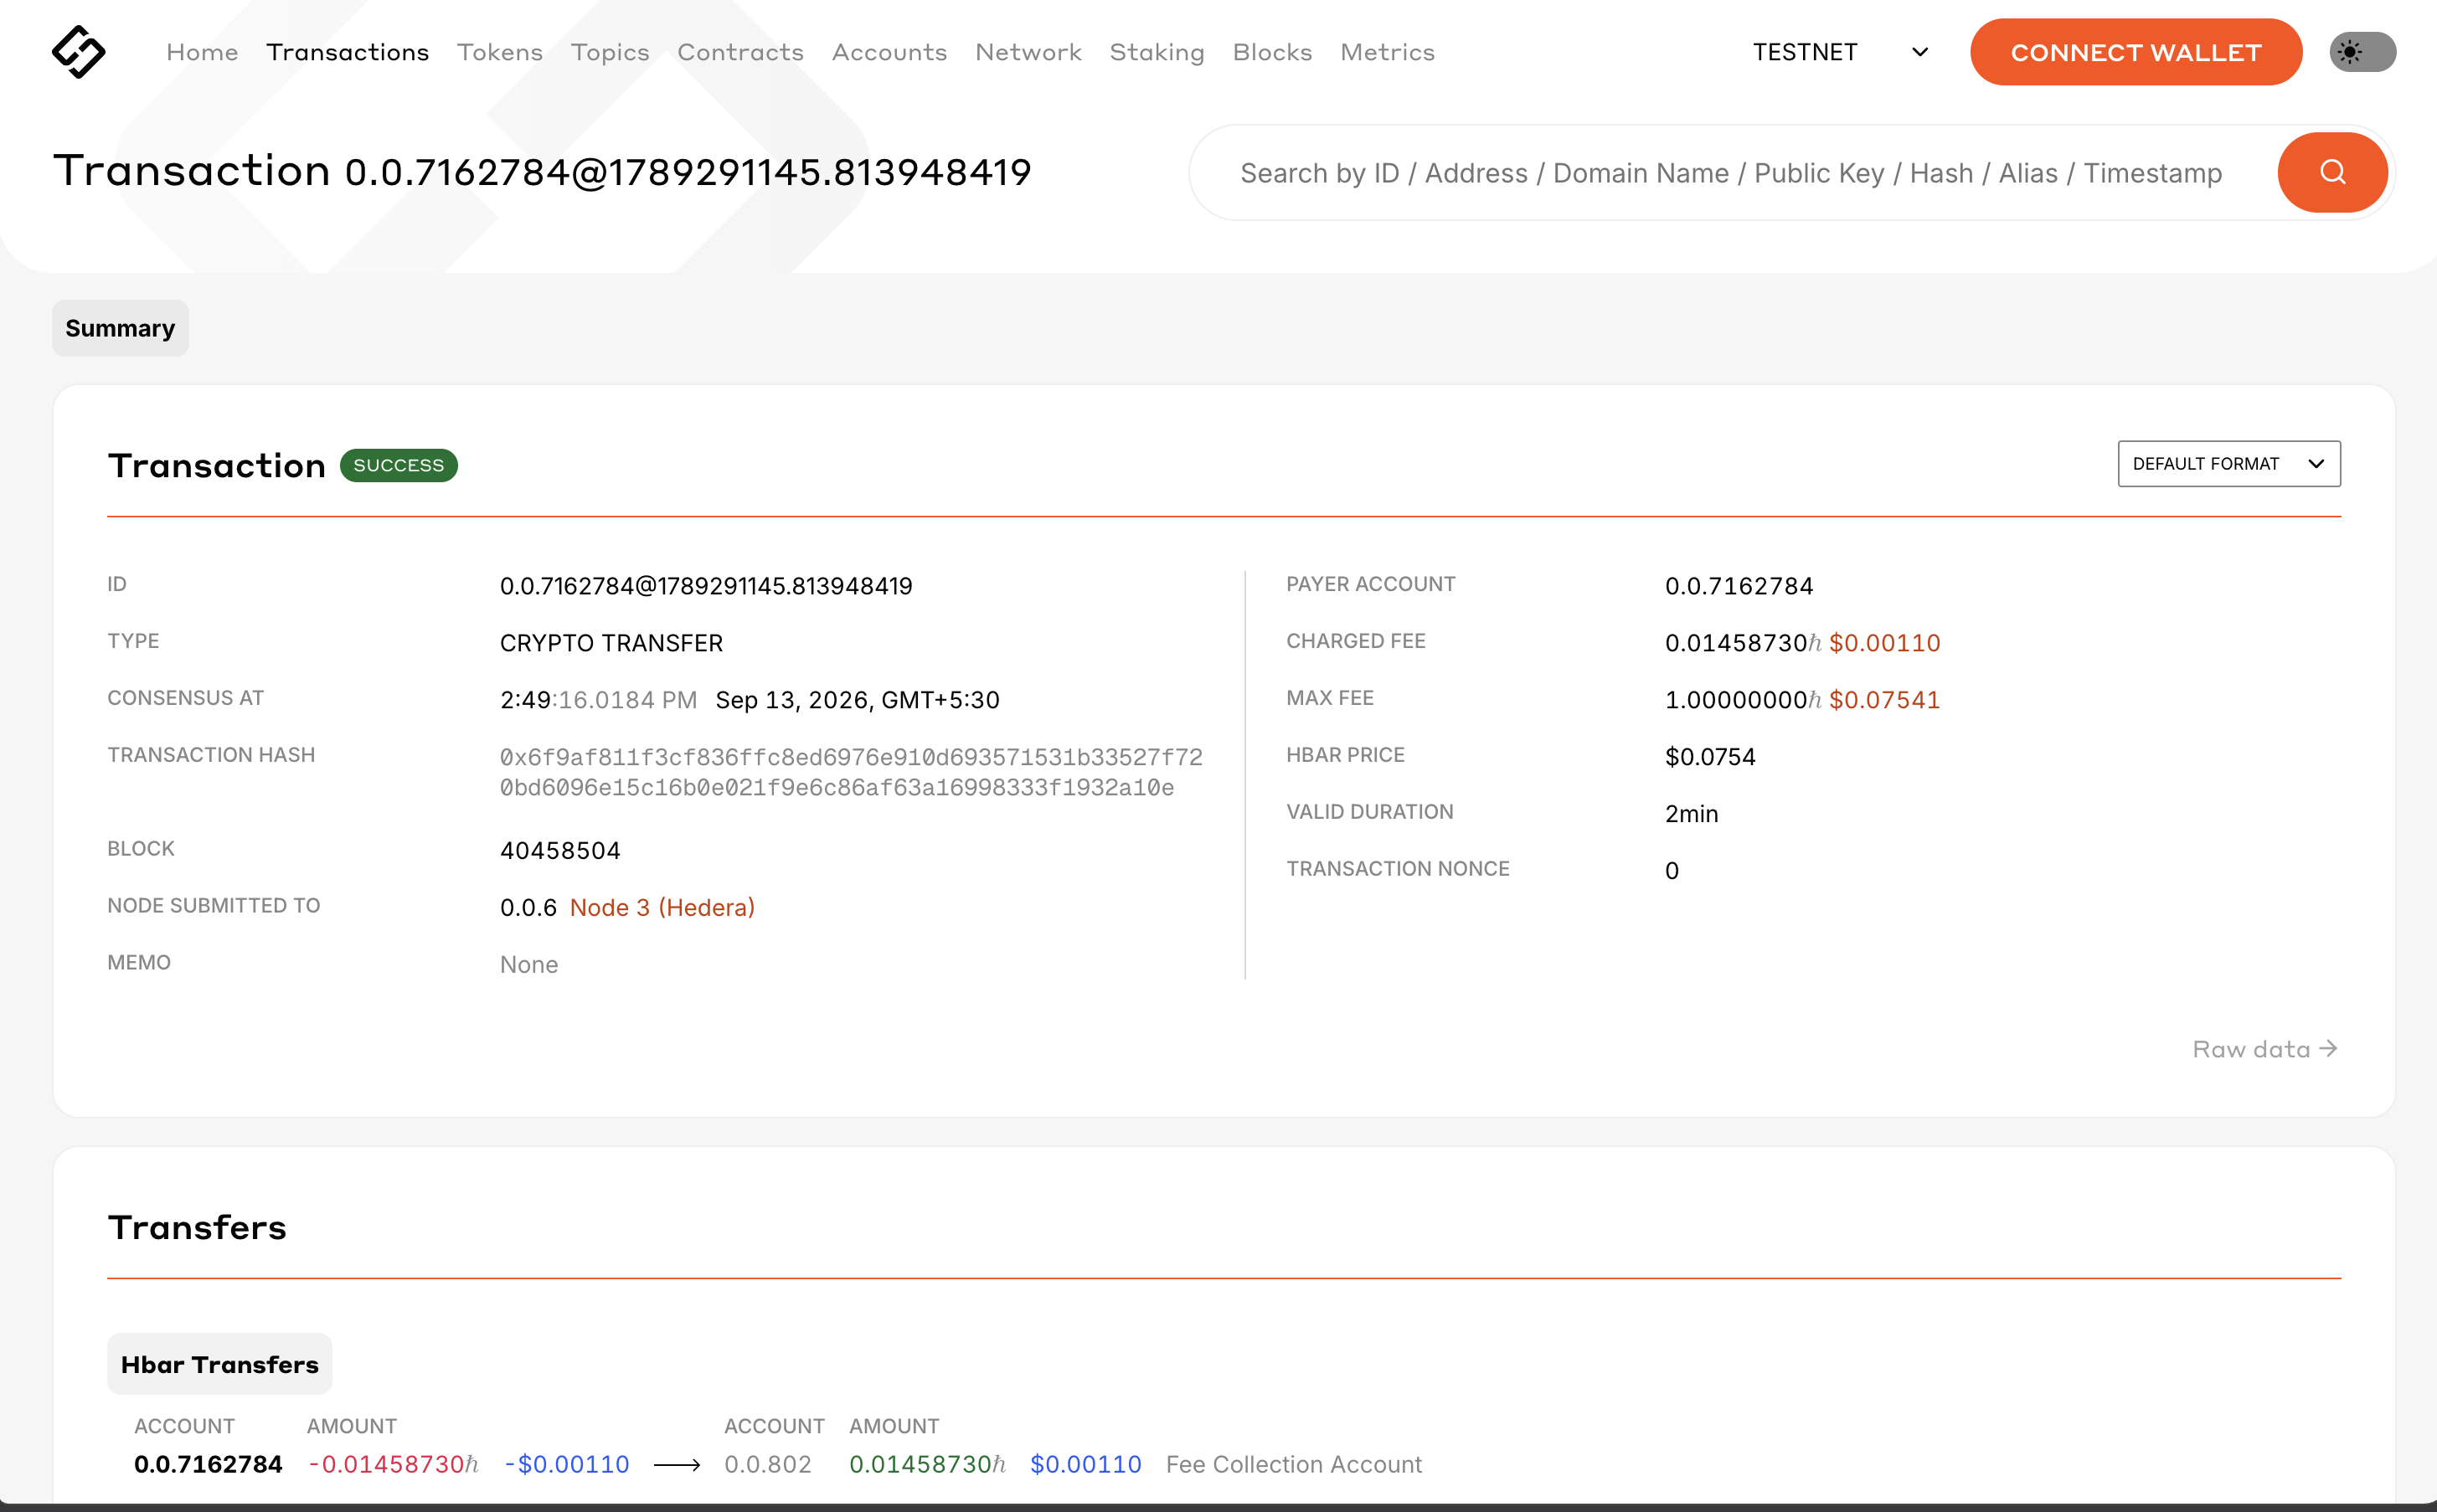The height and width of the screenshot is (1512, 2437).
Task: Click the transaction hash value
Action: point(851,772)
